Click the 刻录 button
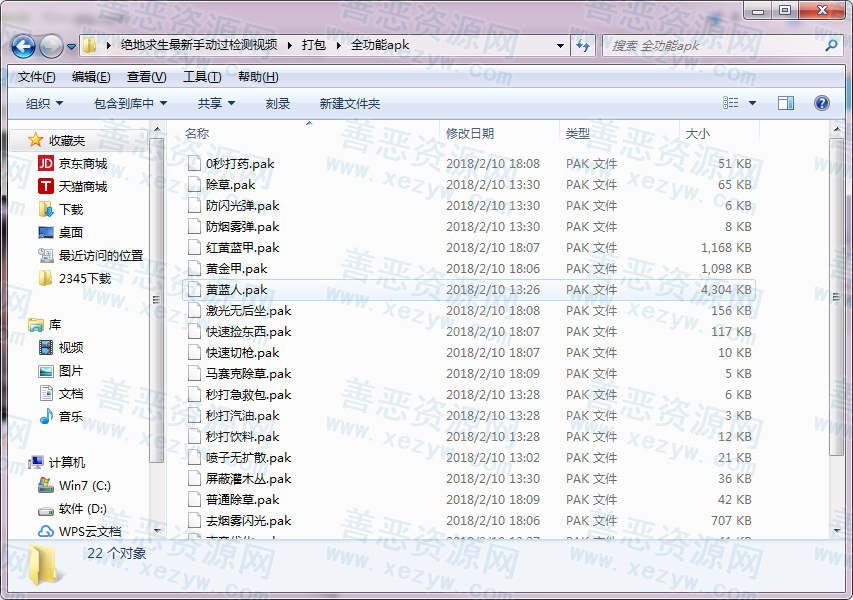The height and width of the screenshot is (600, 853). (x=278, y=104)
